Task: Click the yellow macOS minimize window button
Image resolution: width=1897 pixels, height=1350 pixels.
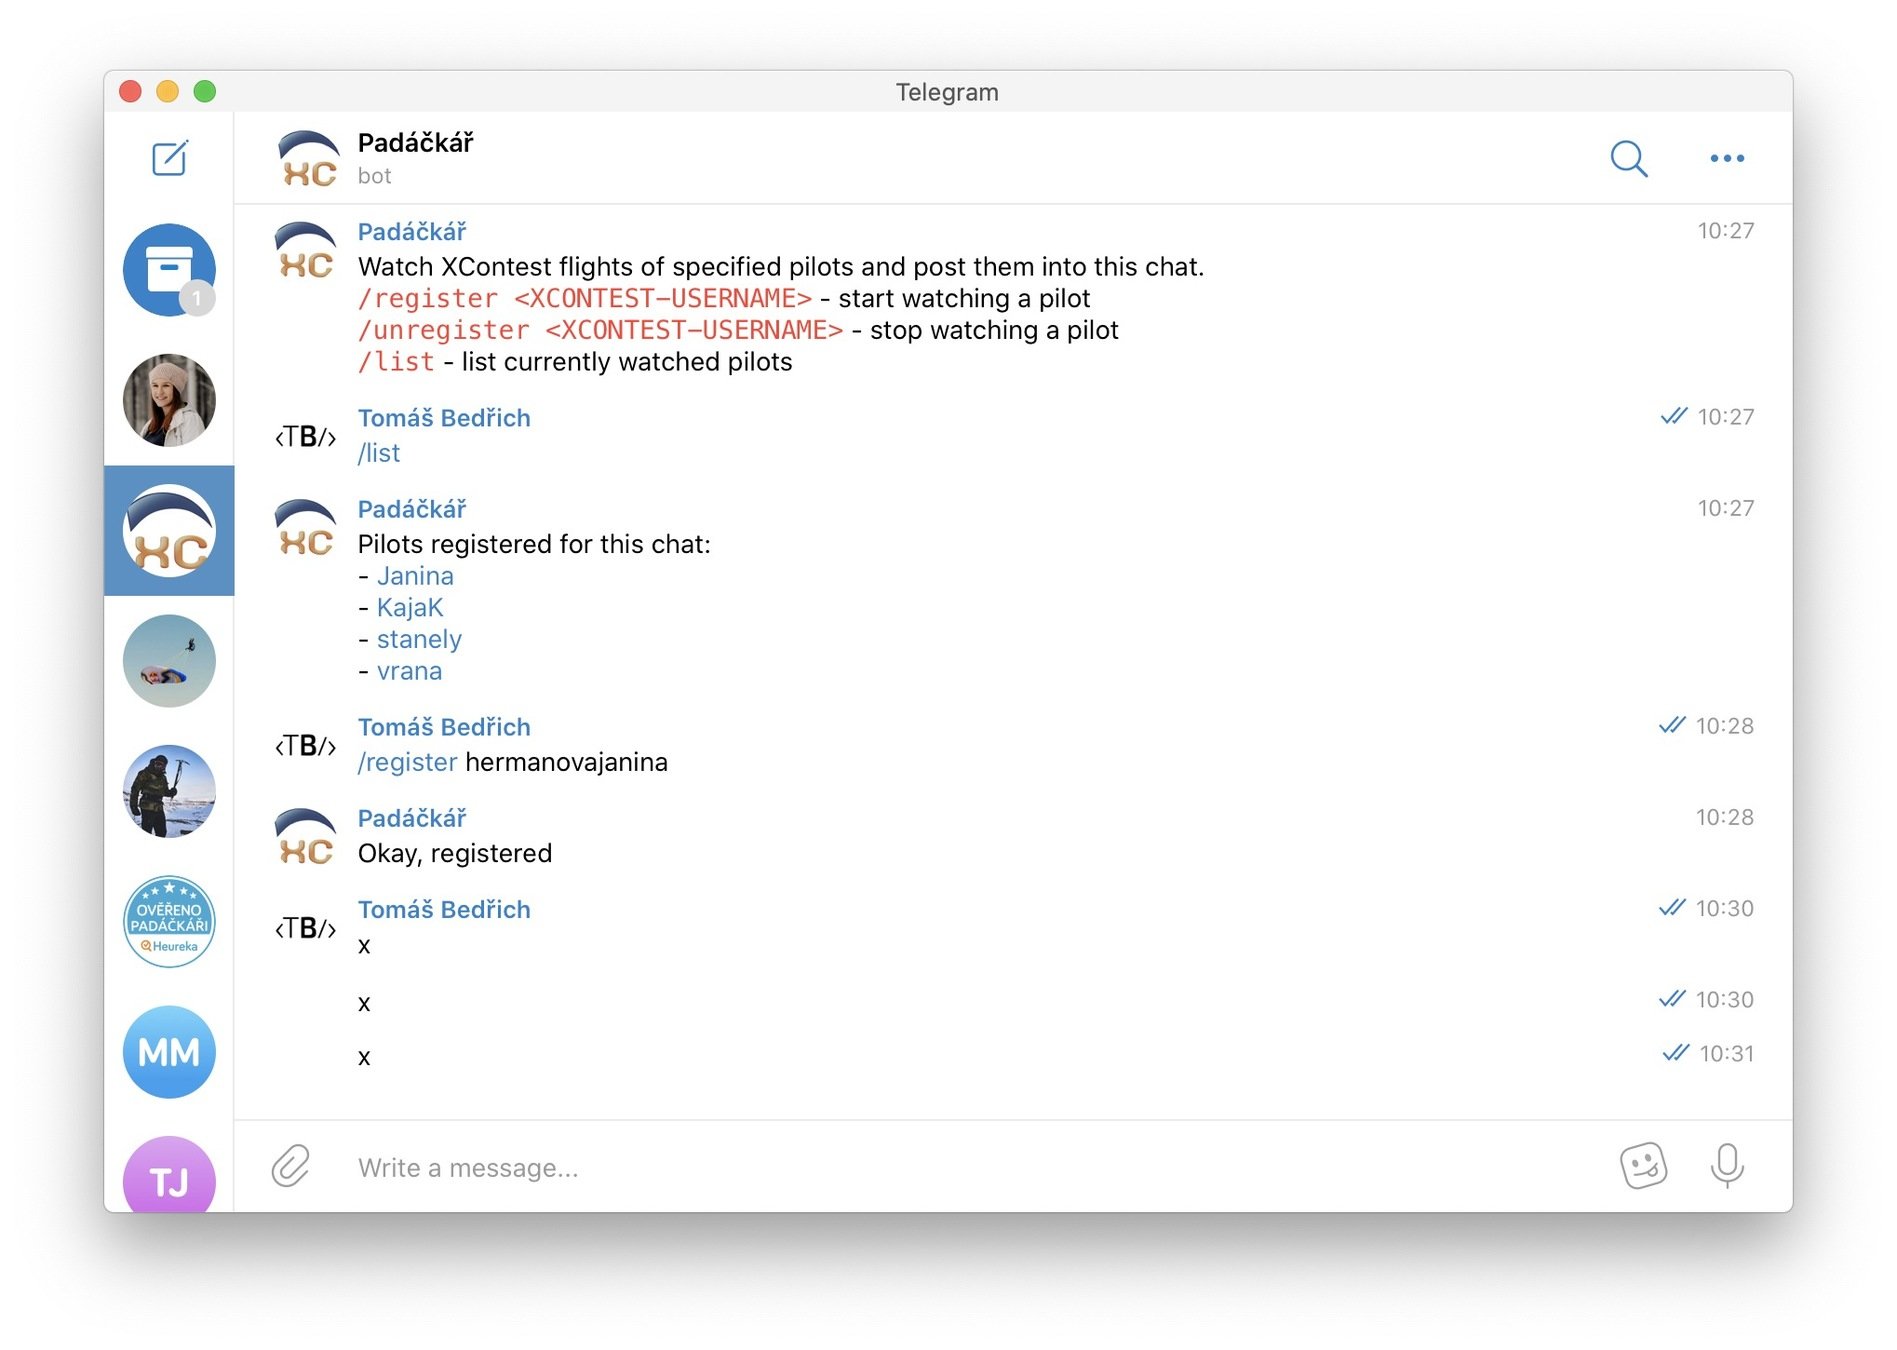Action: click(x=167, y=92)
